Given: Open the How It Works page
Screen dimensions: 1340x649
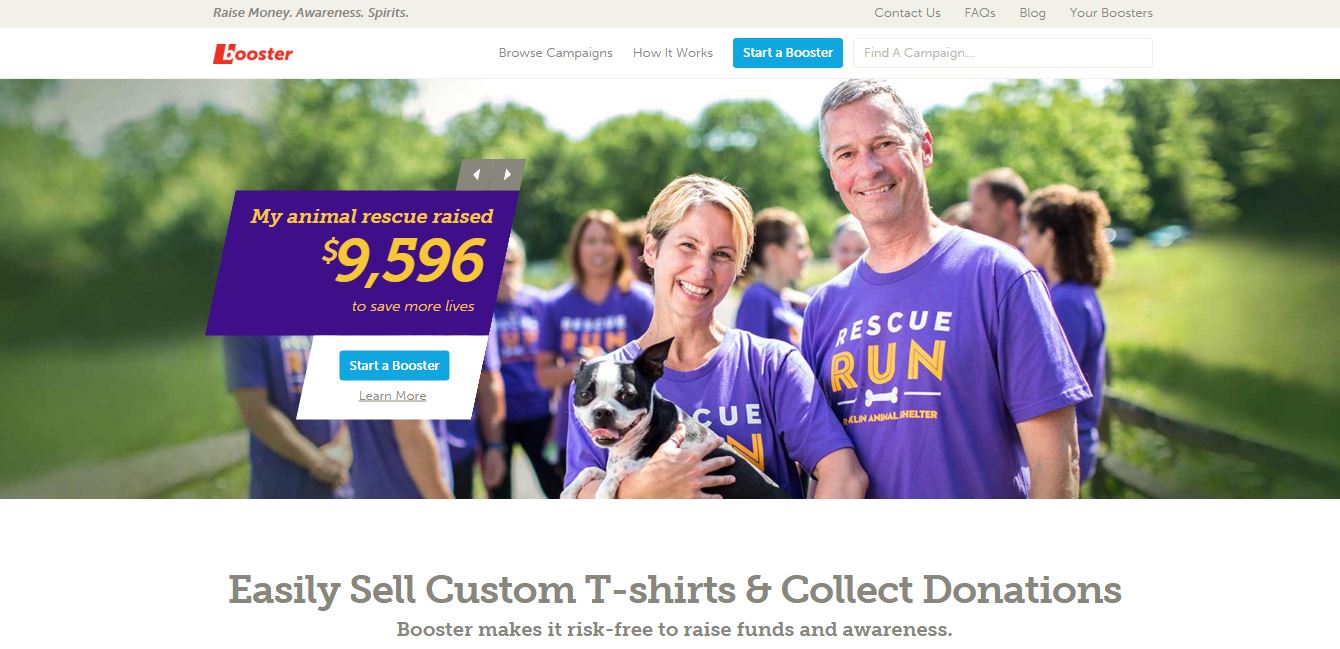Looking at the screenshot, I should 673,53.
